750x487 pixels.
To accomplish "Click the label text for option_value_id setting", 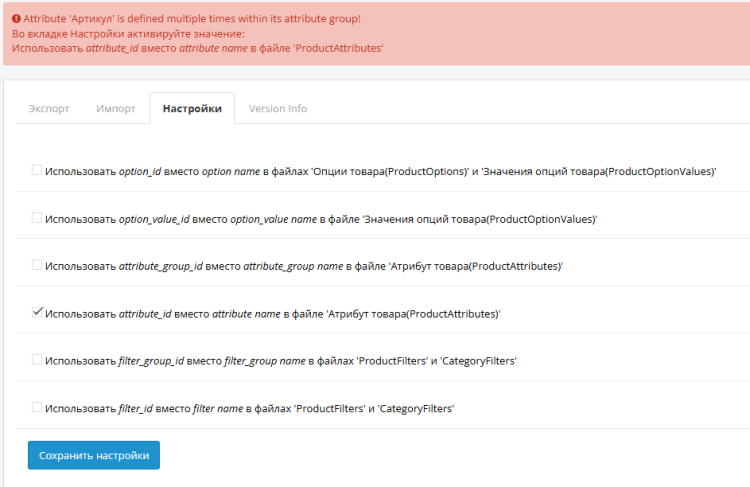I will click(321, 219).
